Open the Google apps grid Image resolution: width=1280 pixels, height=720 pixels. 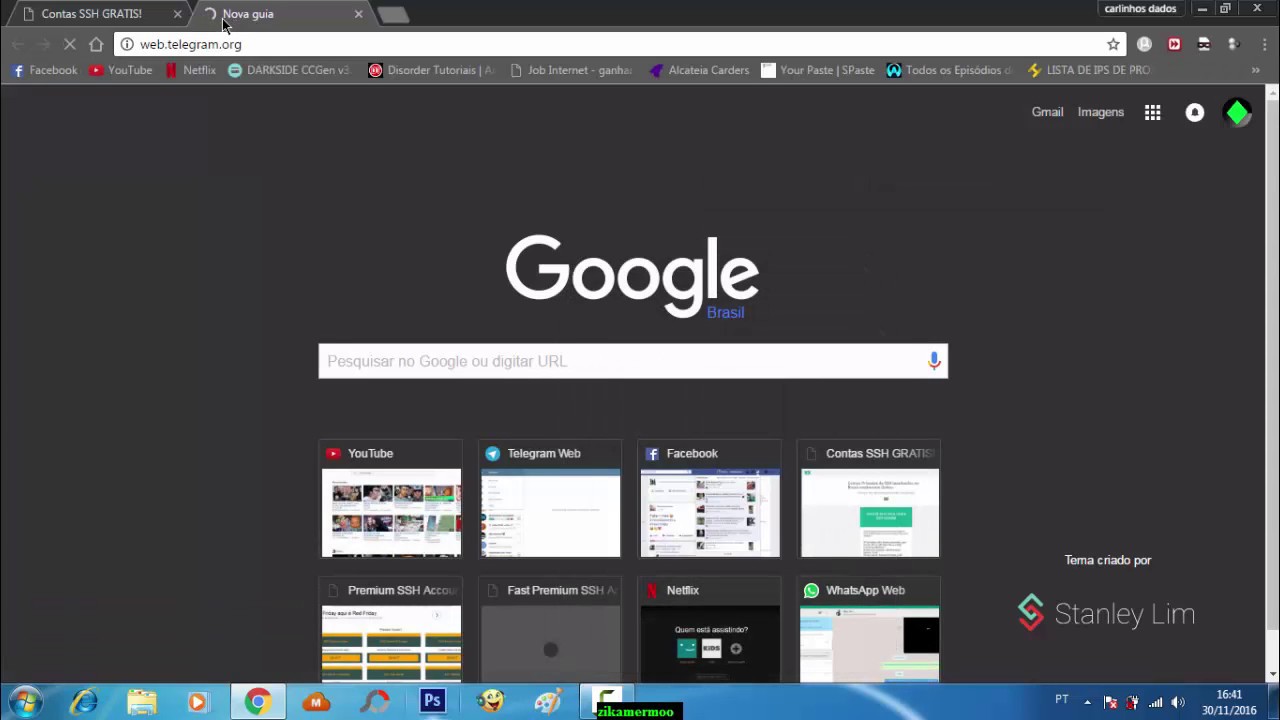(1153, 113)
